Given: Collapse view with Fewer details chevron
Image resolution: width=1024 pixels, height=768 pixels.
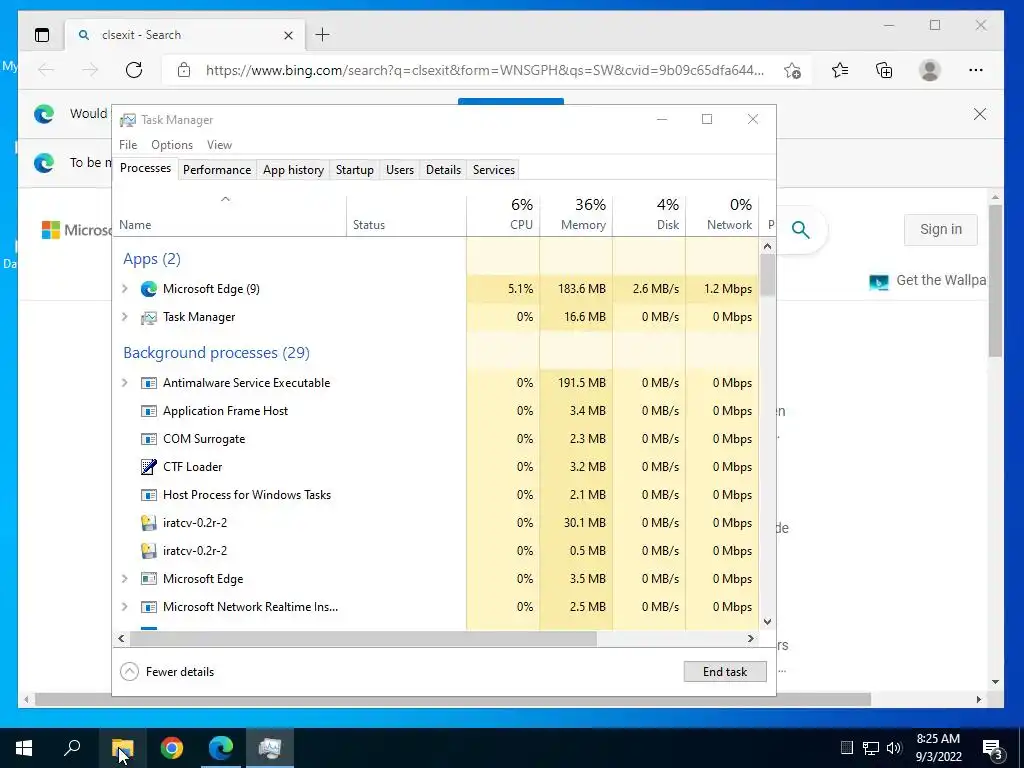Looking at the screenshot, I should point(129,672).
